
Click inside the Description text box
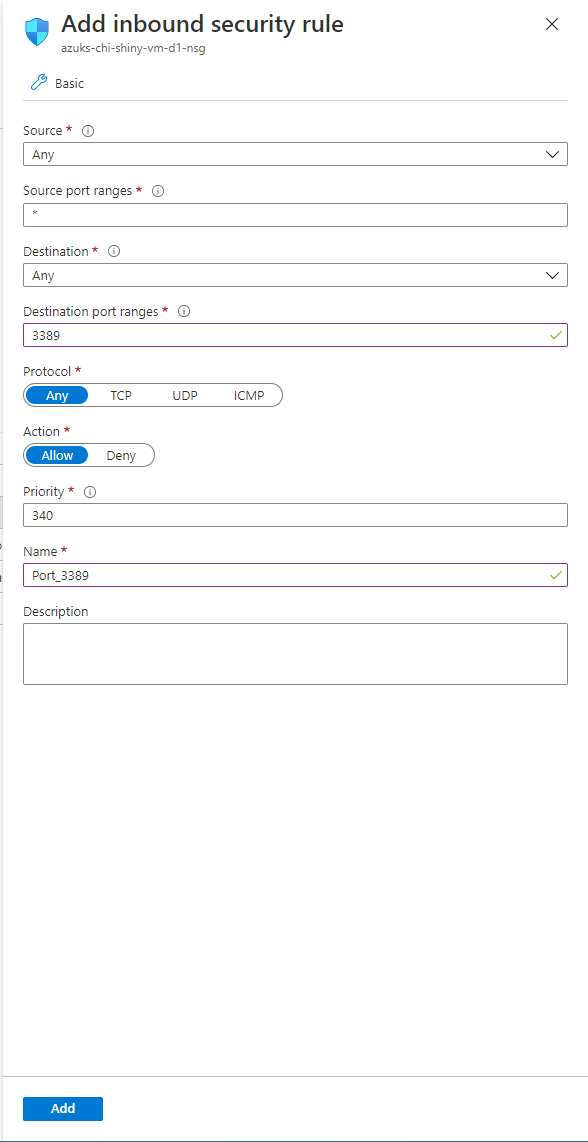click(x=294, y=652)
